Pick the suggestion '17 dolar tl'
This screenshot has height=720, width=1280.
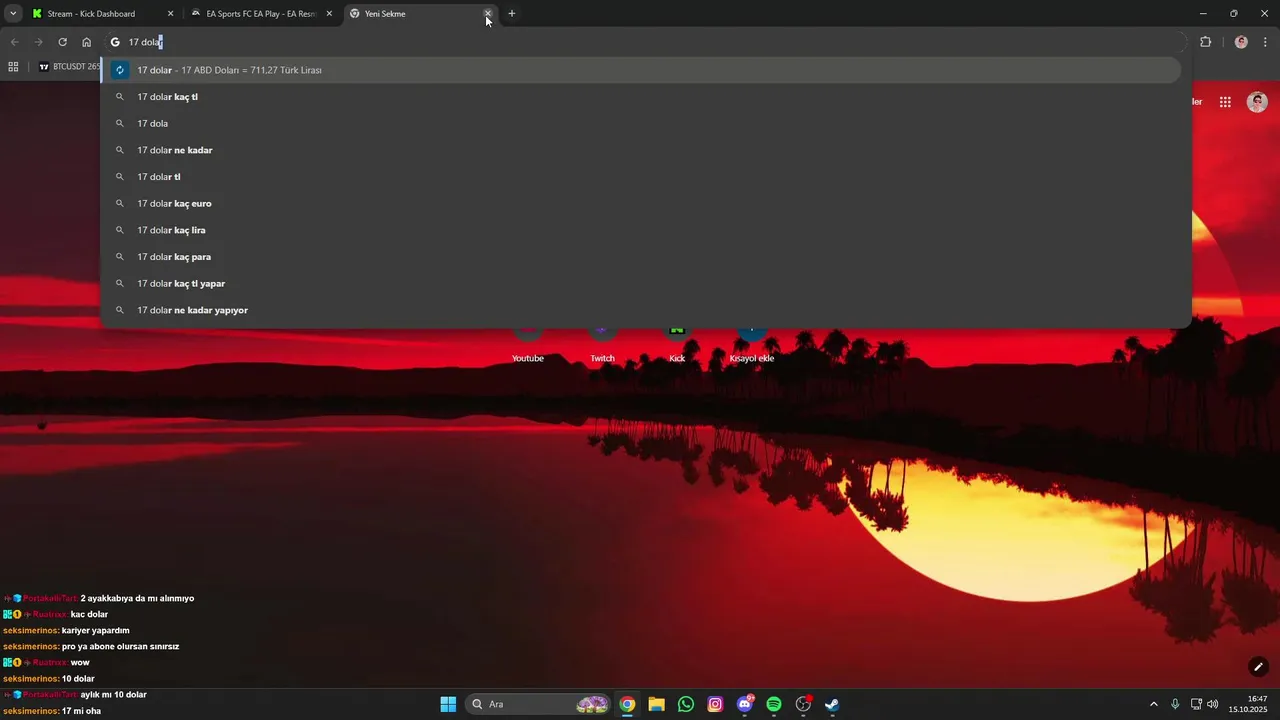(x=640, y=177)
